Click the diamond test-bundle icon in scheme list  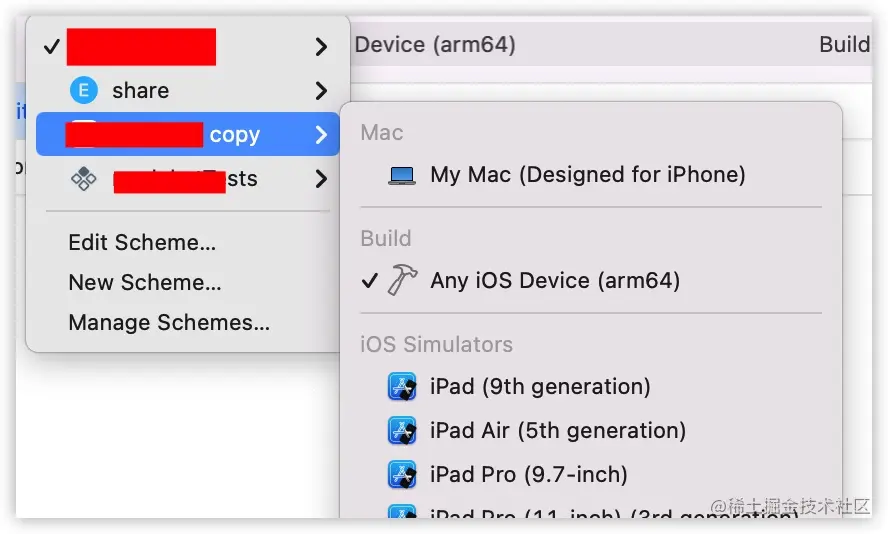click(83, 179)
